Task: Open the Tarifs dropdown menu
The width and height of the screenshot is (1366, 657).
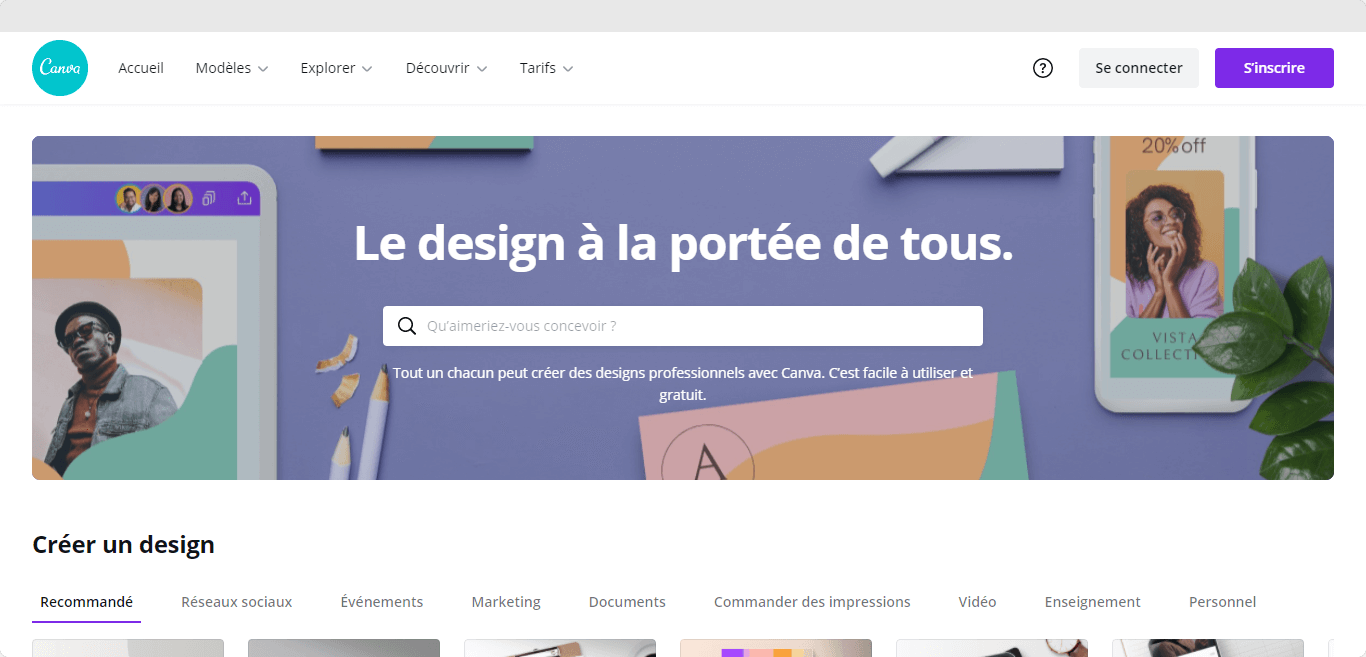Action: pos(546,68)
